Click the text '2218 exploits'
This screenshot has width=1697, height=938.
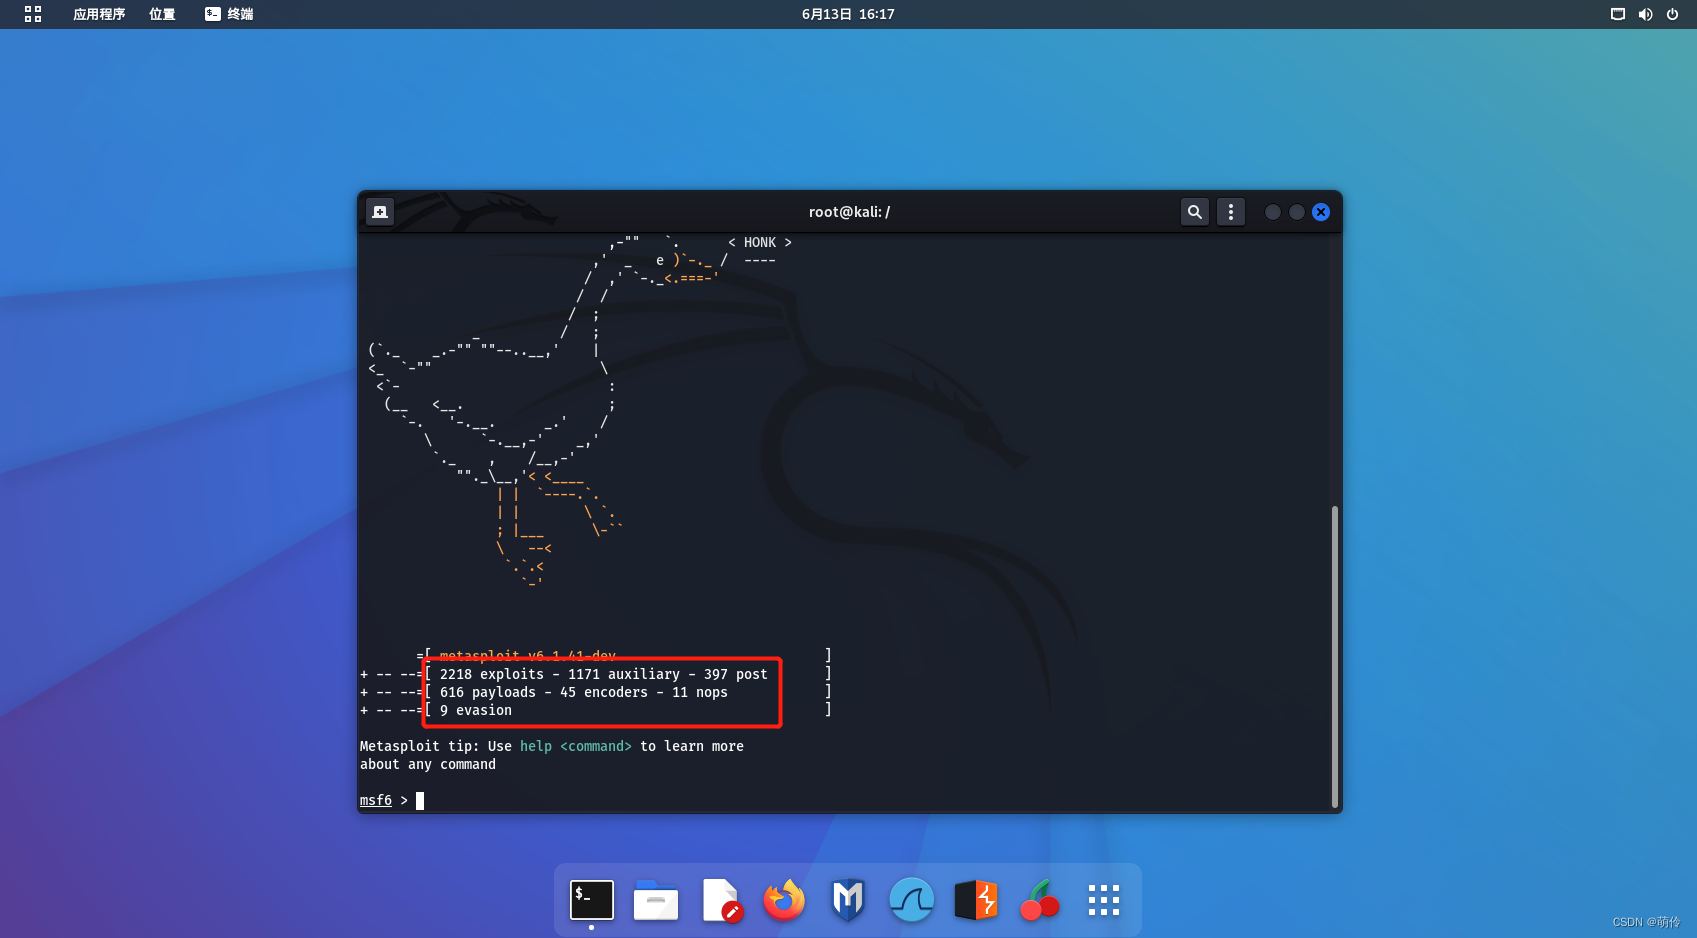[x=492, y=674]
